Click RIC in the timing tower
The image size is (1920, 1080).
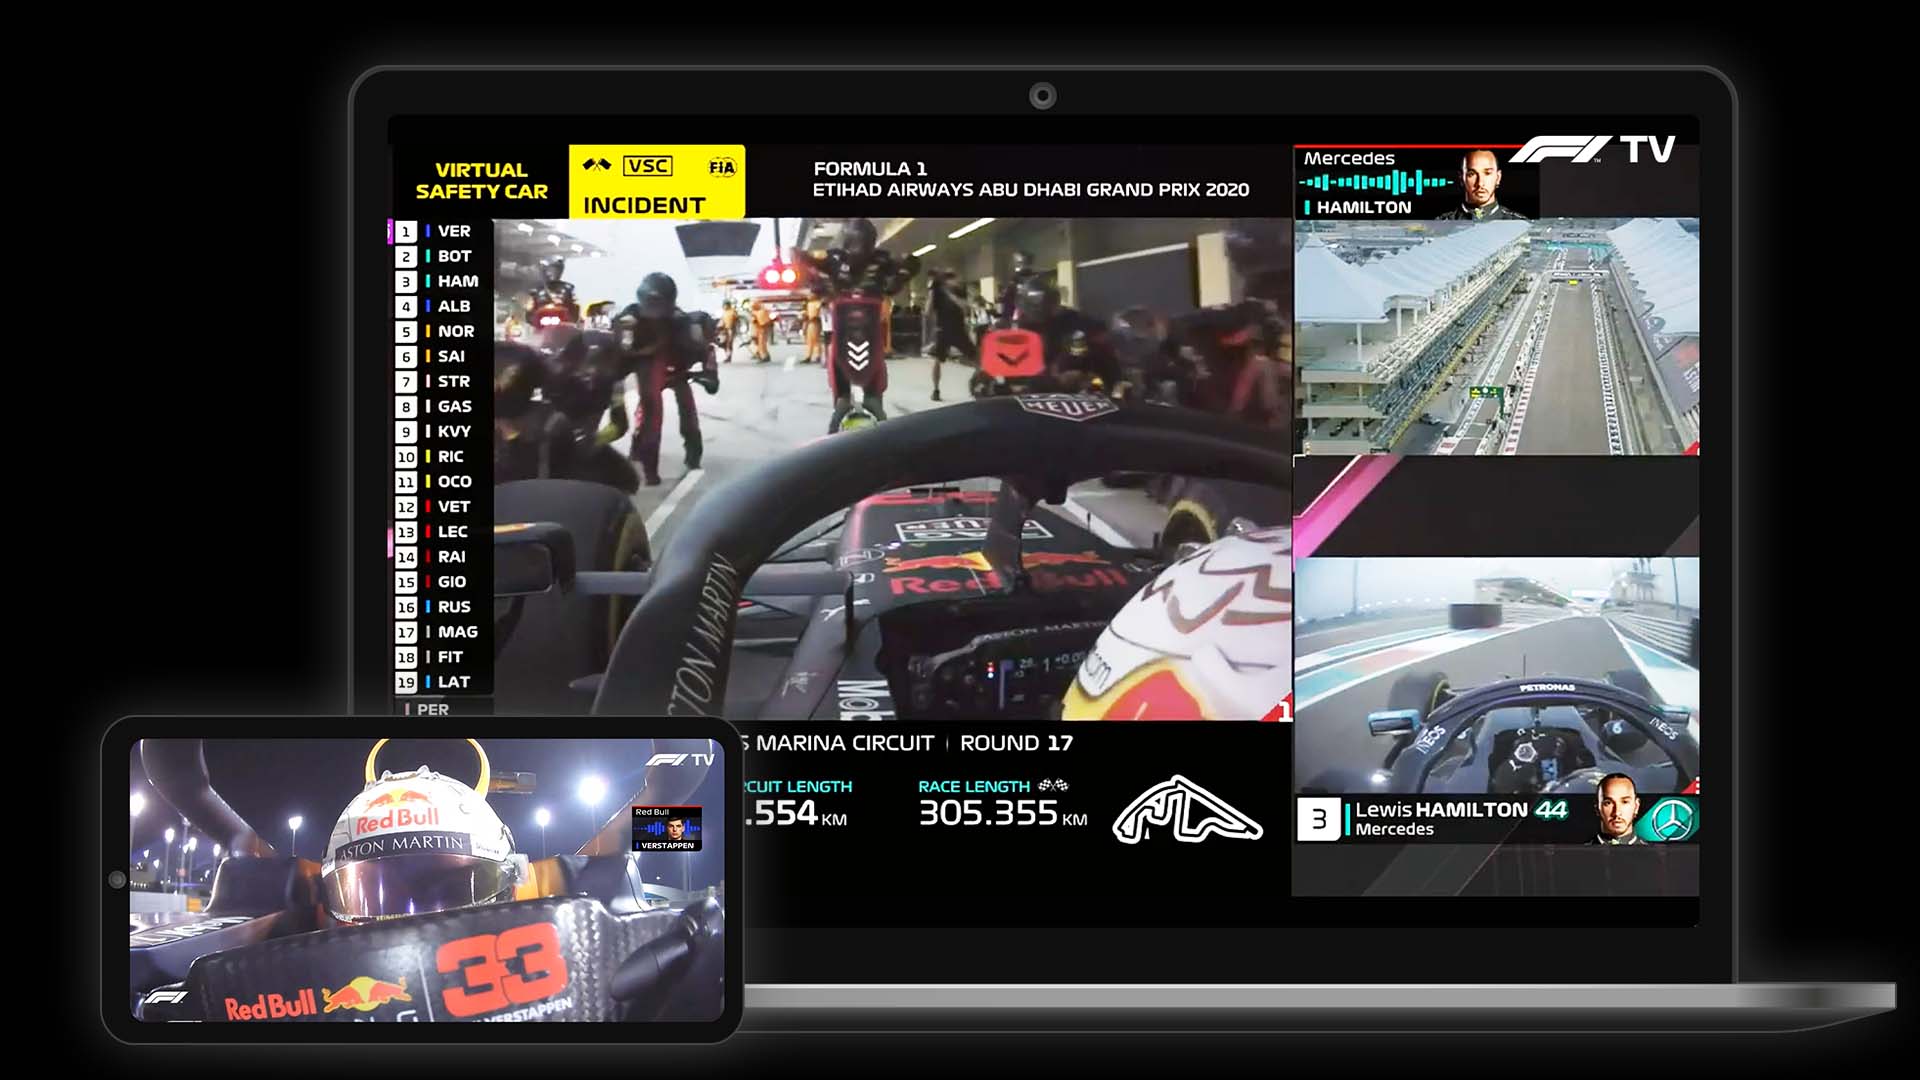[x=451, y=456]
